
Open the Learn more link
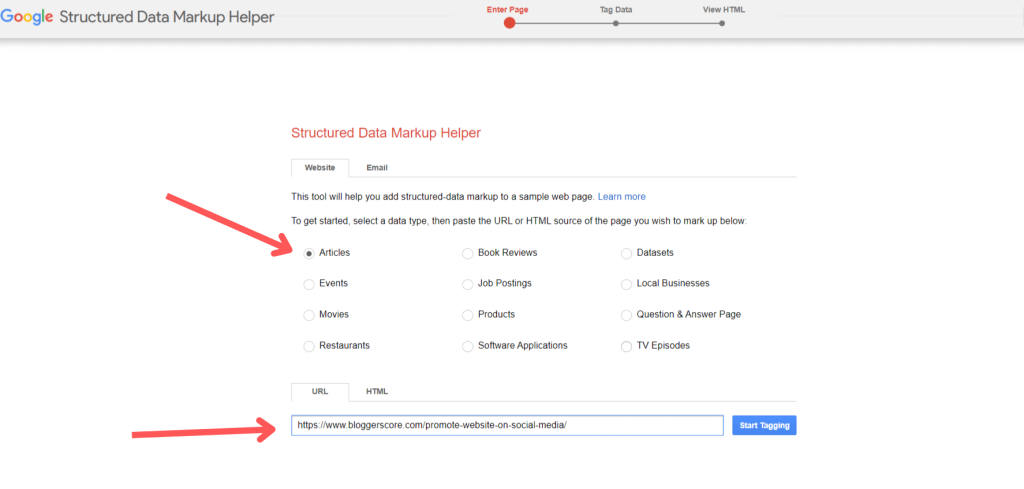tap(622, 197)
